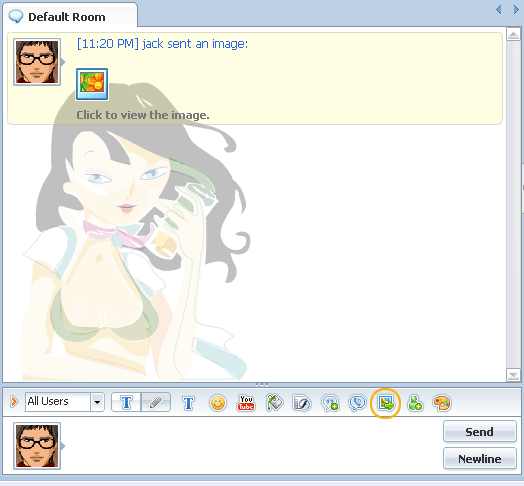The image size is (524, 486).
Task: Click the add user icon
Action: click(415, 403)
